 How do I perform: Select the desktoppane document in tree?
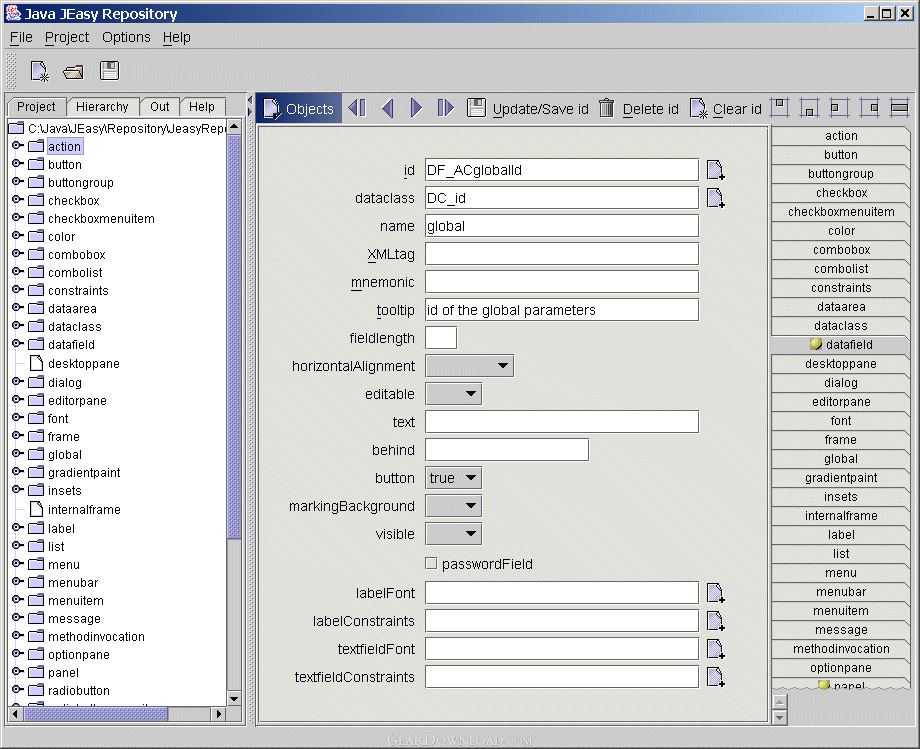(x=75, y=364)
